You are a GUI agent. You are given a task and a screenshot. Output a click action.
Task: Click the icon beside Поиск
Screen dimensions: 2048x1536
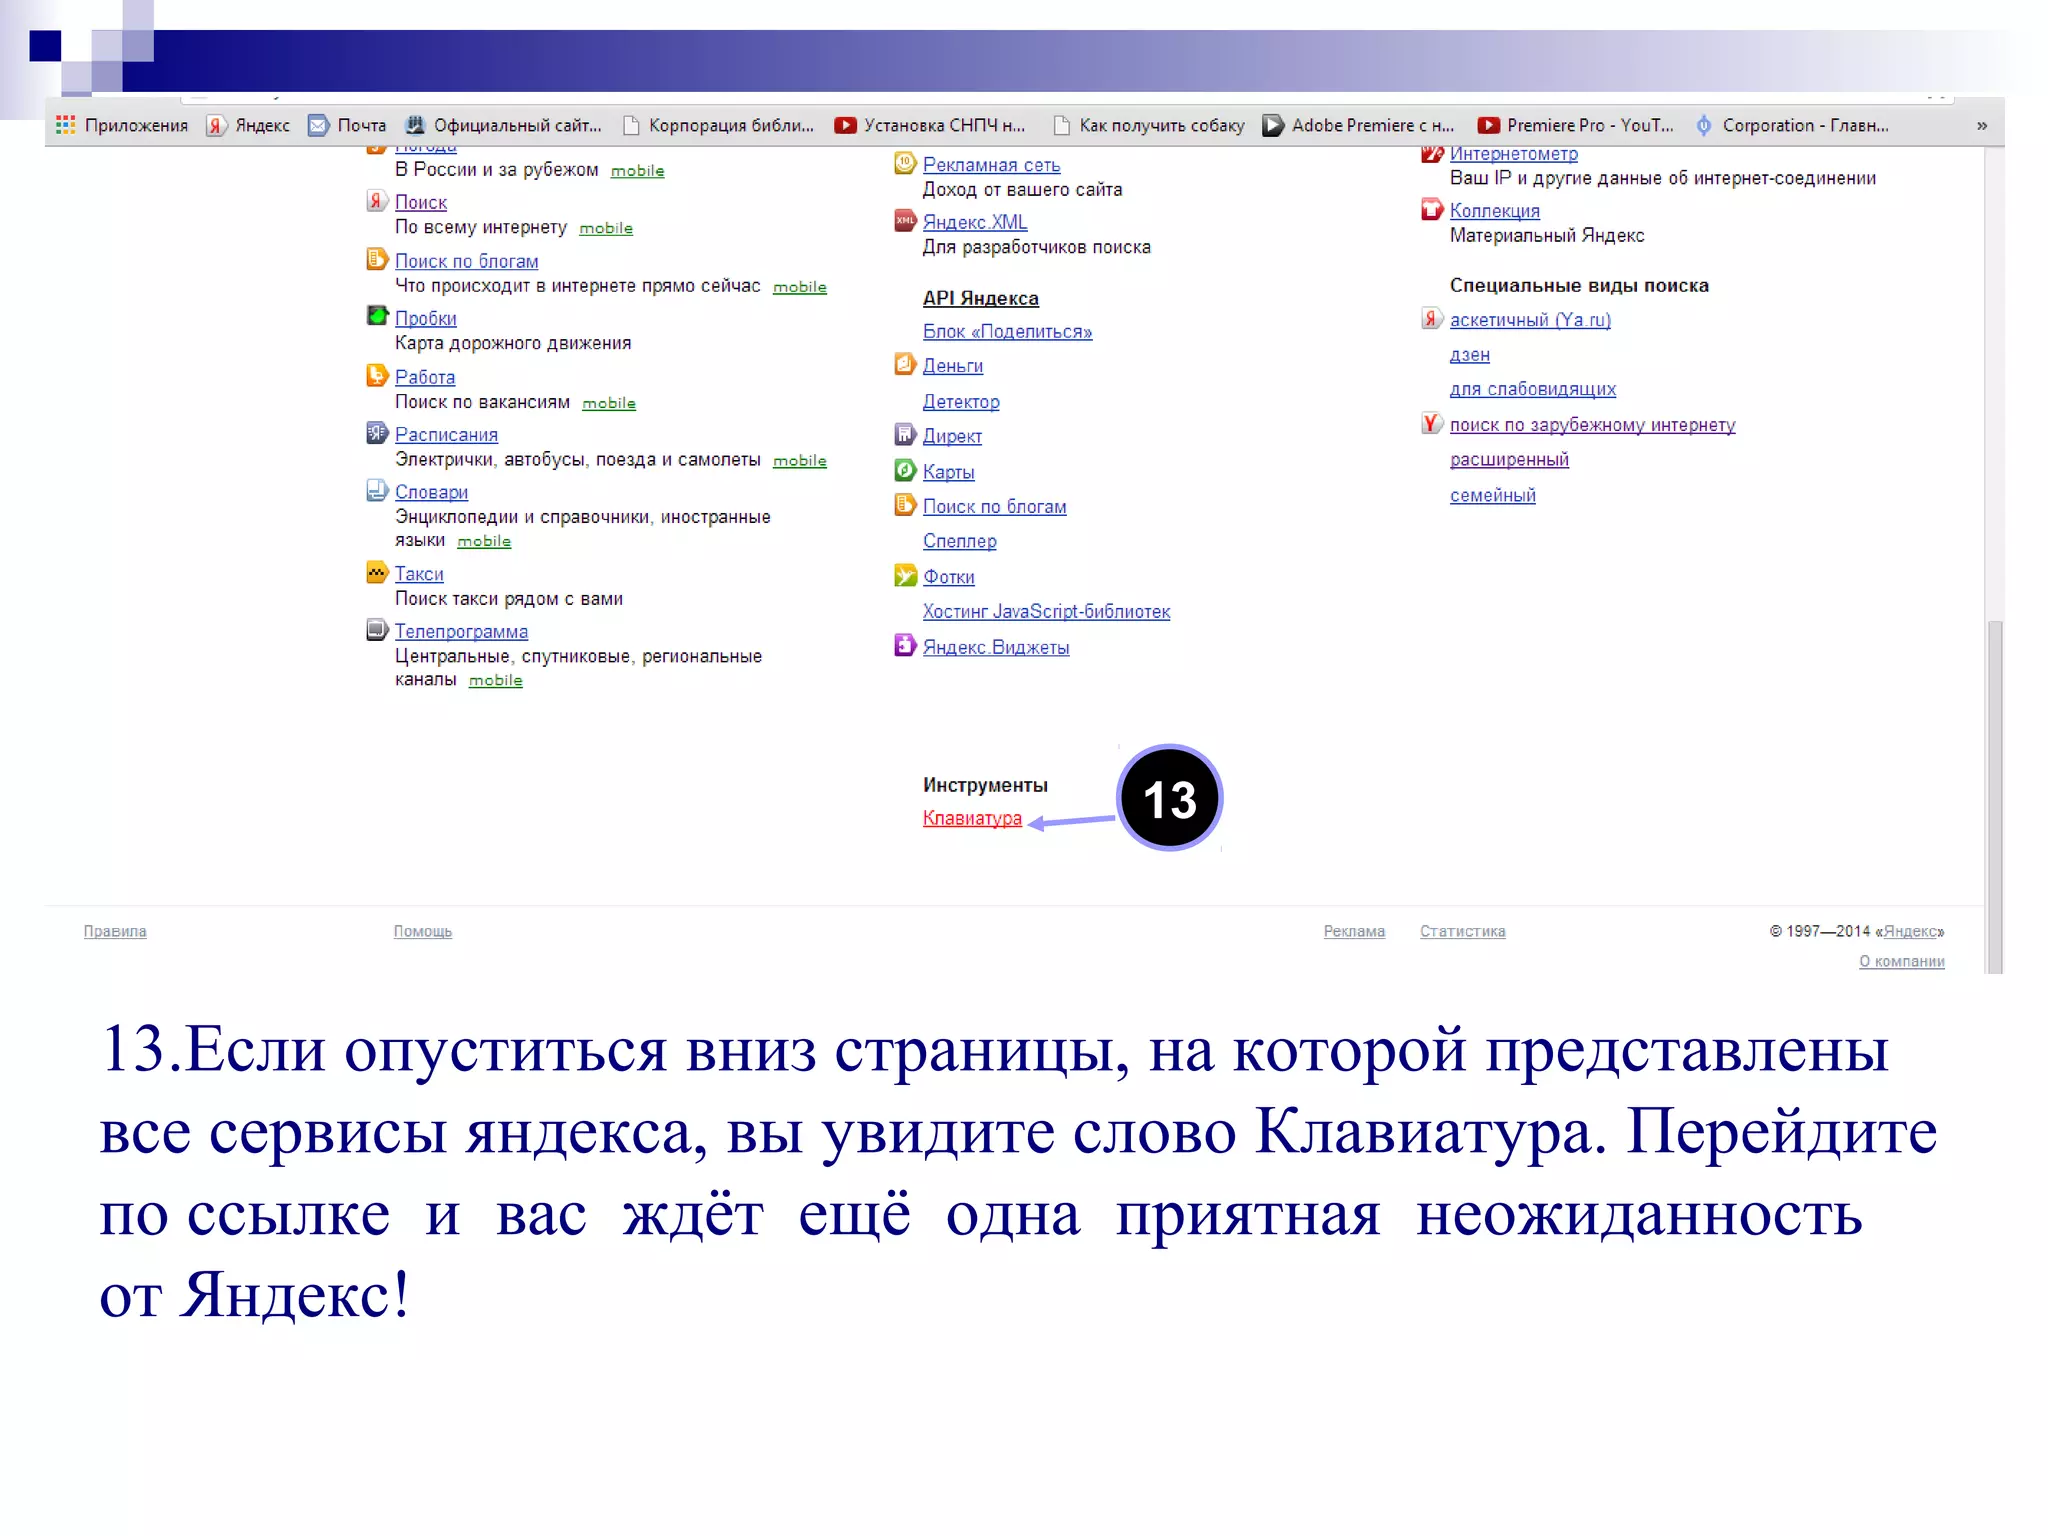(377, 201)
